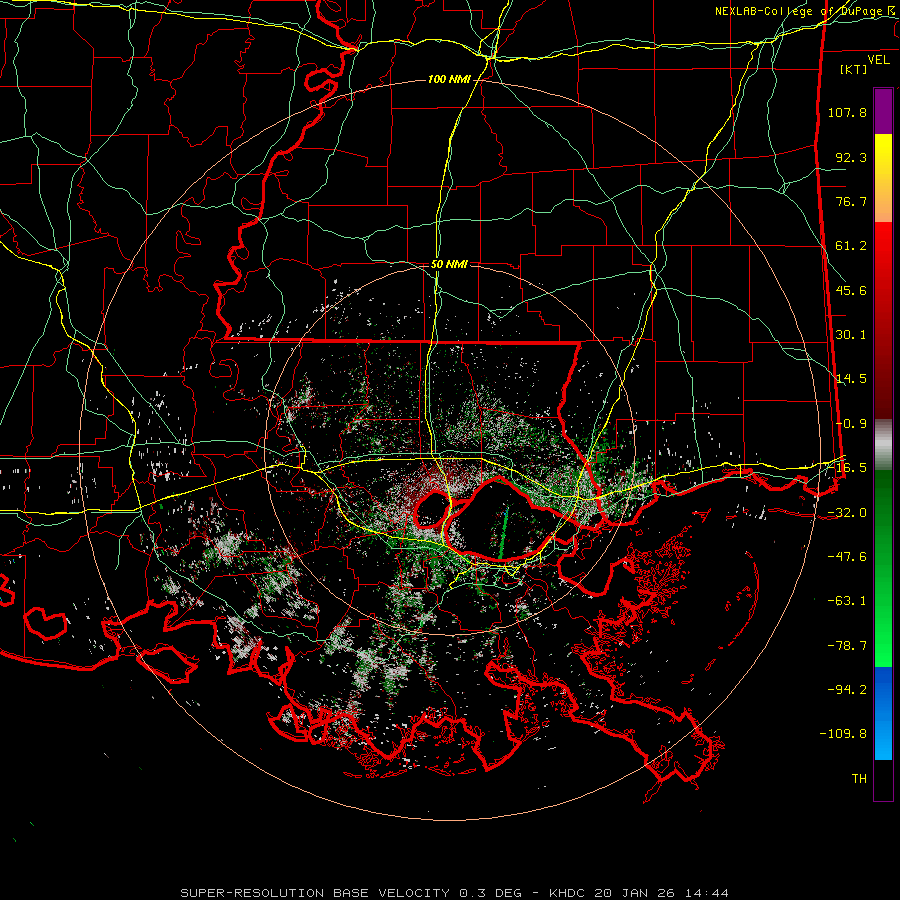The width and height of the screenshot is (900, 900).
Task: Click the green velocity spike inside the large lake
Action: (503, 532)
